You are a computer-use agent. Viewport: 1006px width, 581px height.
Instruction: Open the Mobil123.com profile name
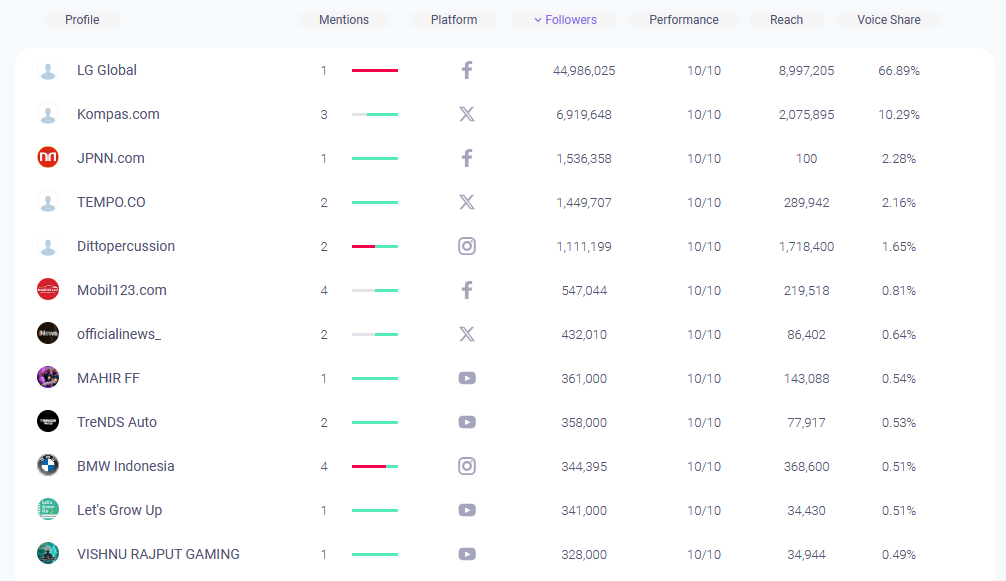click(122, 290)
